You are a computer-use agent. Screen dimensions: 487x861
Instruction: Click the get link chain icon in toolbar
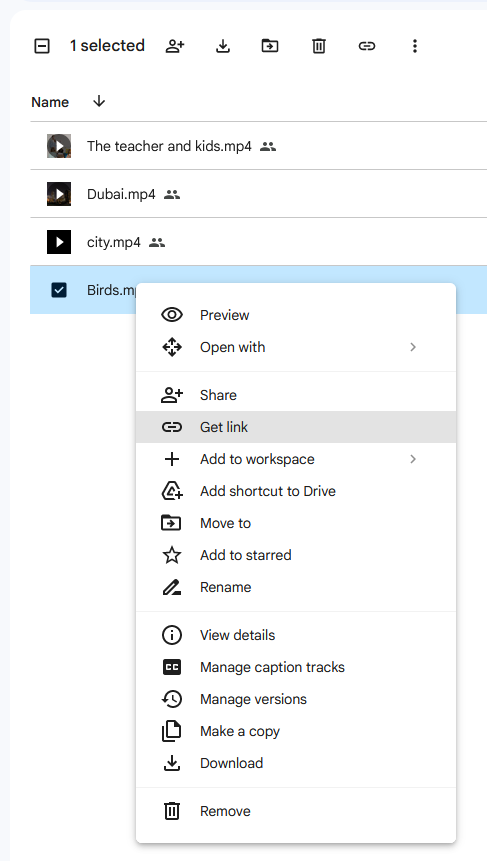(x=367, y=46)
